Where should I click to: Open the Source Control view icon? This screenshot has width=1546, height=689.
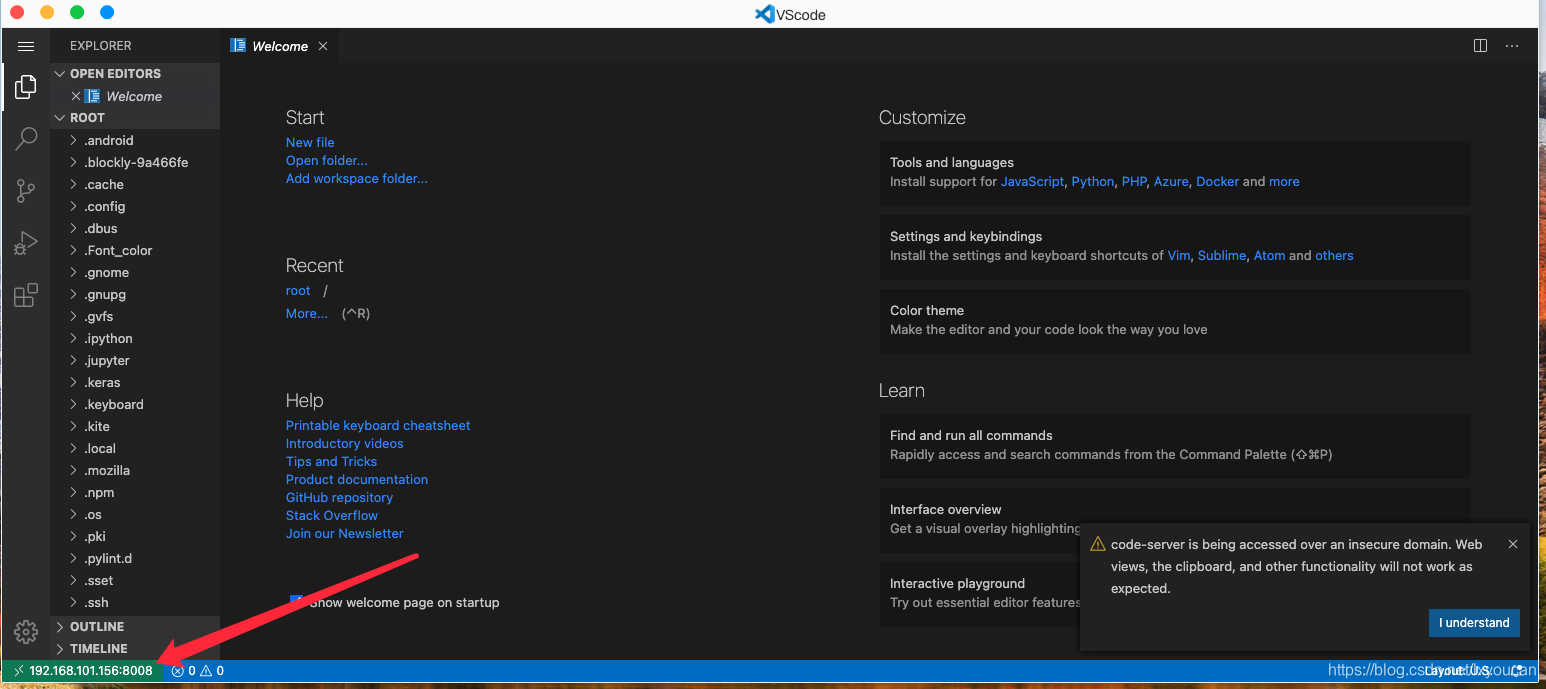(x=26, y=190)
